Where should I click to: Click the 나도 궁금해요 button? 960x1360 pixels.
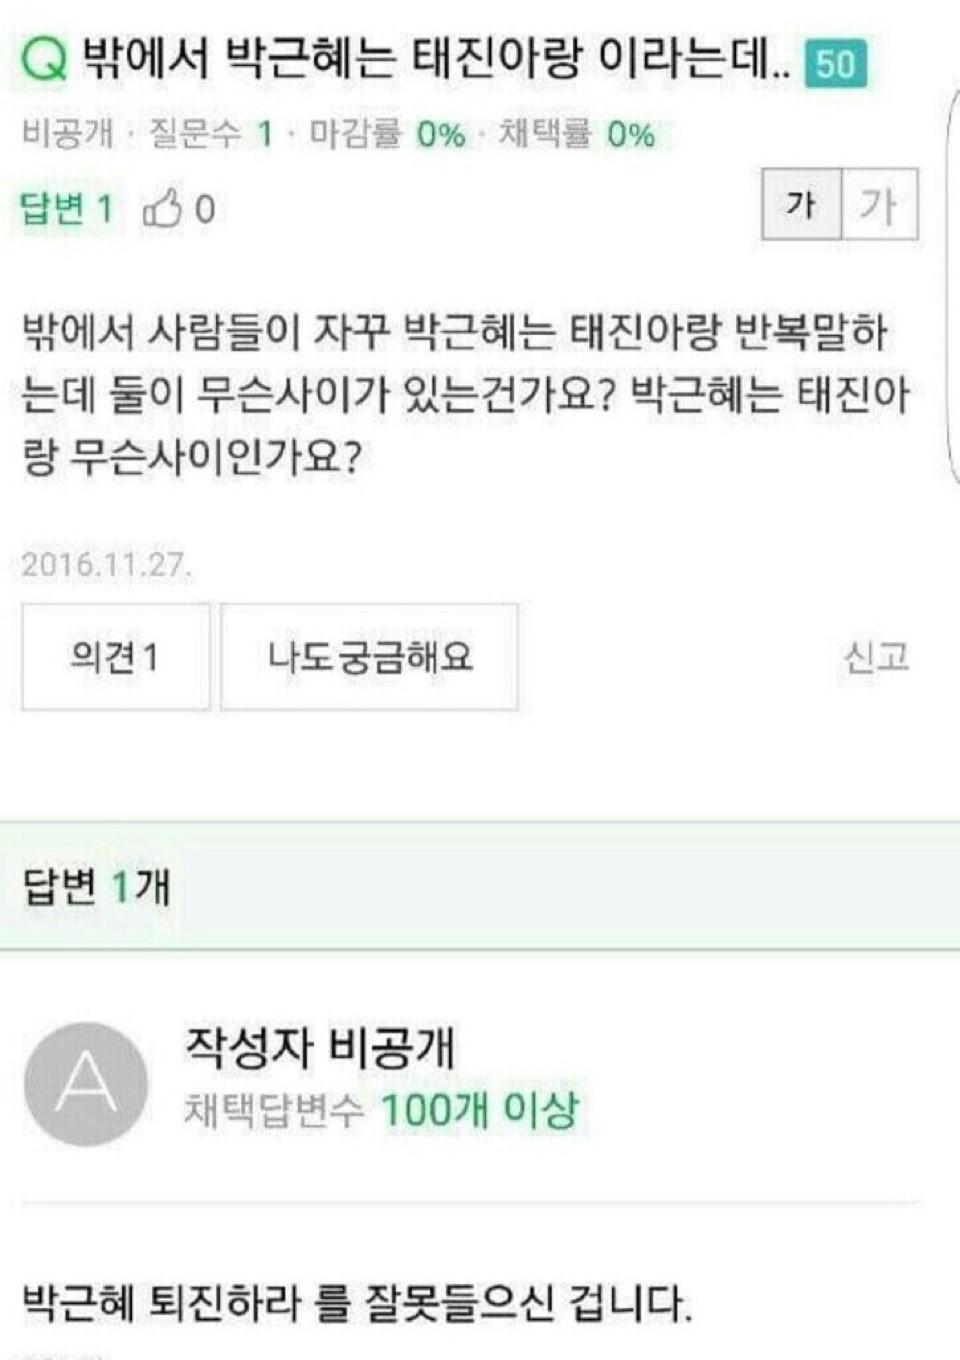point(369,657)
